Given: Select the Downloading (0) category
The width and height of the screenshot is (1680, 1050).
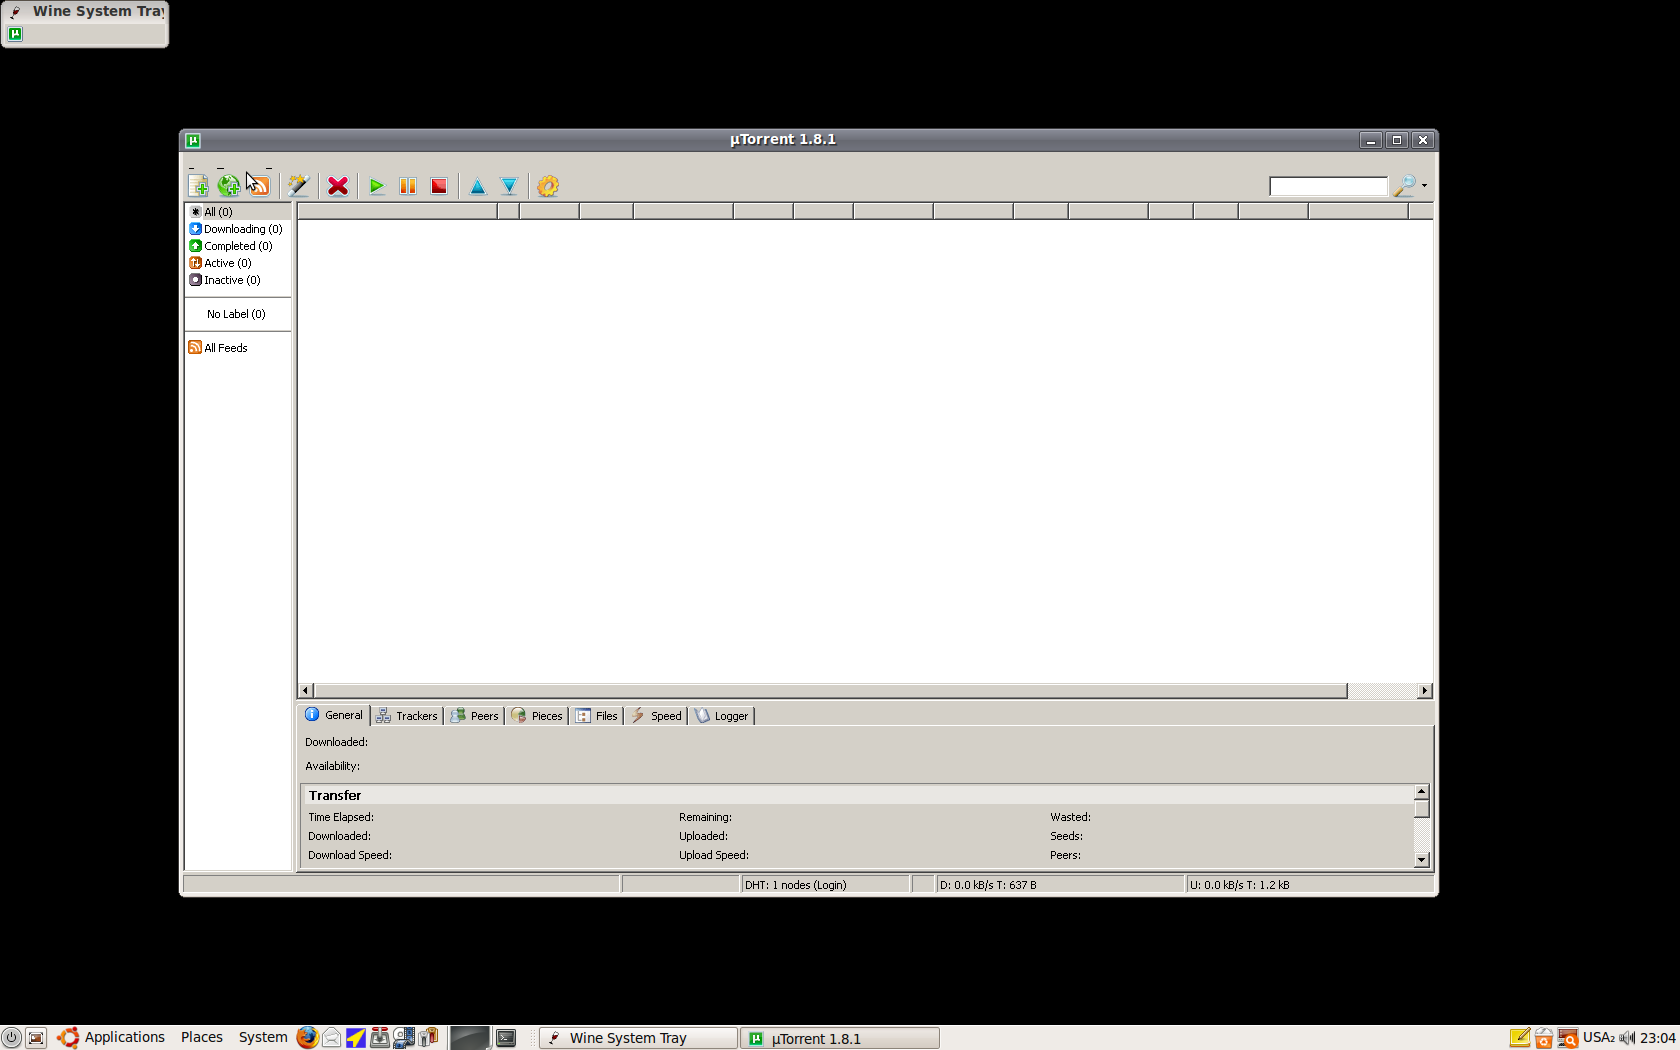Looking at the screenshot, I should (238, 229).
